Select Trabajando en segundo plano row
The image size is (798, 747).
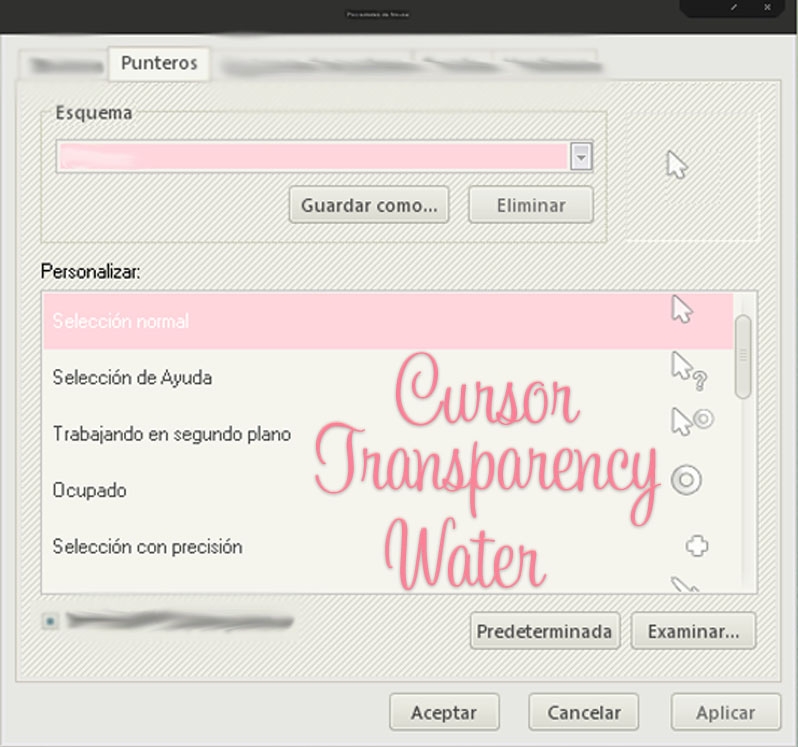(388, 434)
